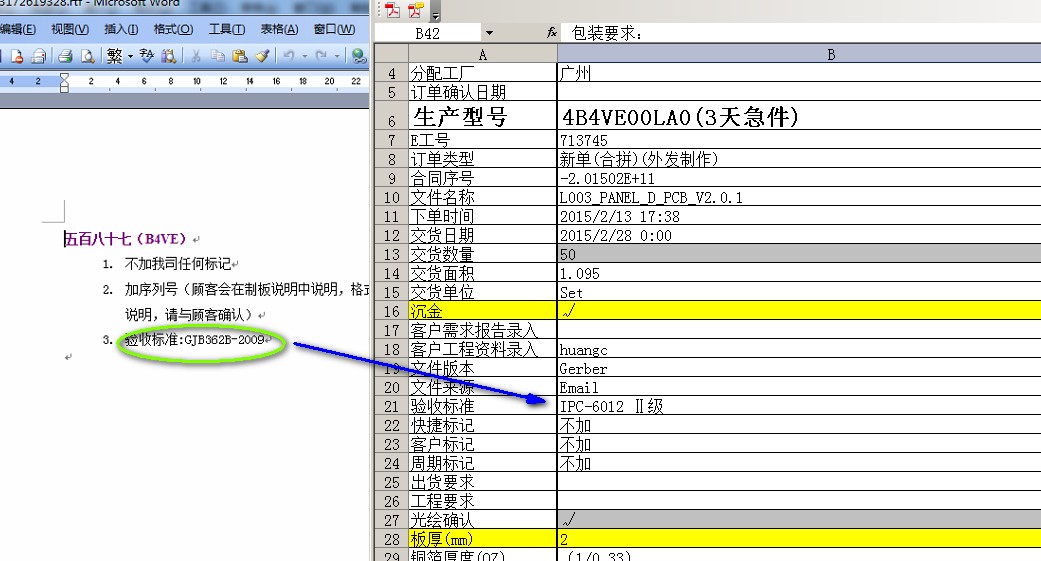Click the 广州 cell in row 4

[x=799, y=73]
